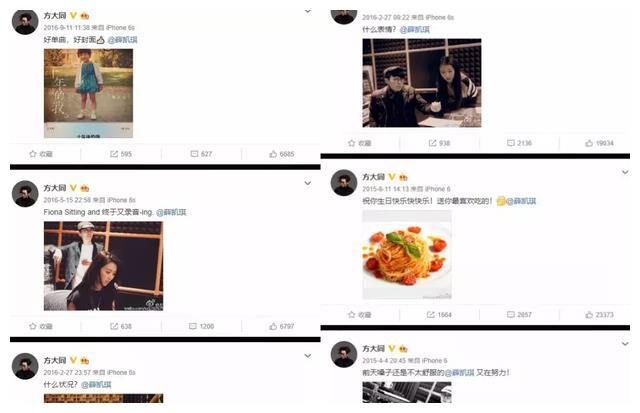
Task: Open comments on the post with 627 comments
Action: (201, 154)
